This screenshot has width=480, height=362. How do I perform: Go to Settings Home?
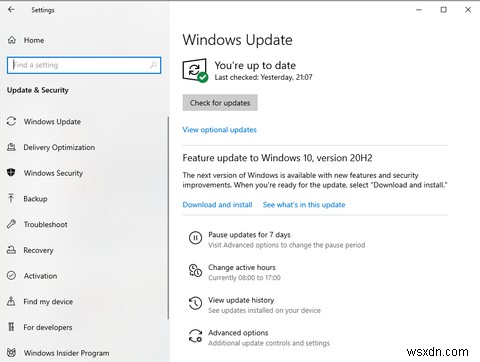point(34,40)
